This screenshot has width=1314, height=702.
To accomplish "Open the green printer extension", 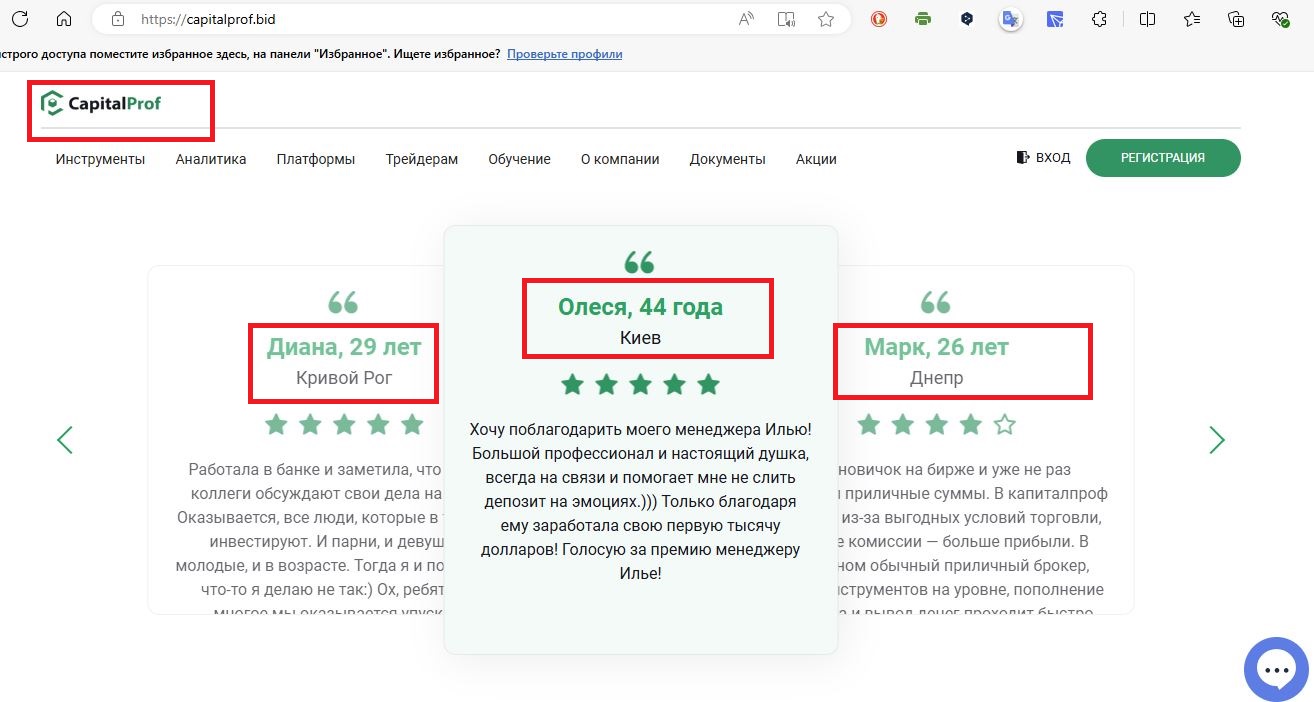I will click(x=923, y=19).
